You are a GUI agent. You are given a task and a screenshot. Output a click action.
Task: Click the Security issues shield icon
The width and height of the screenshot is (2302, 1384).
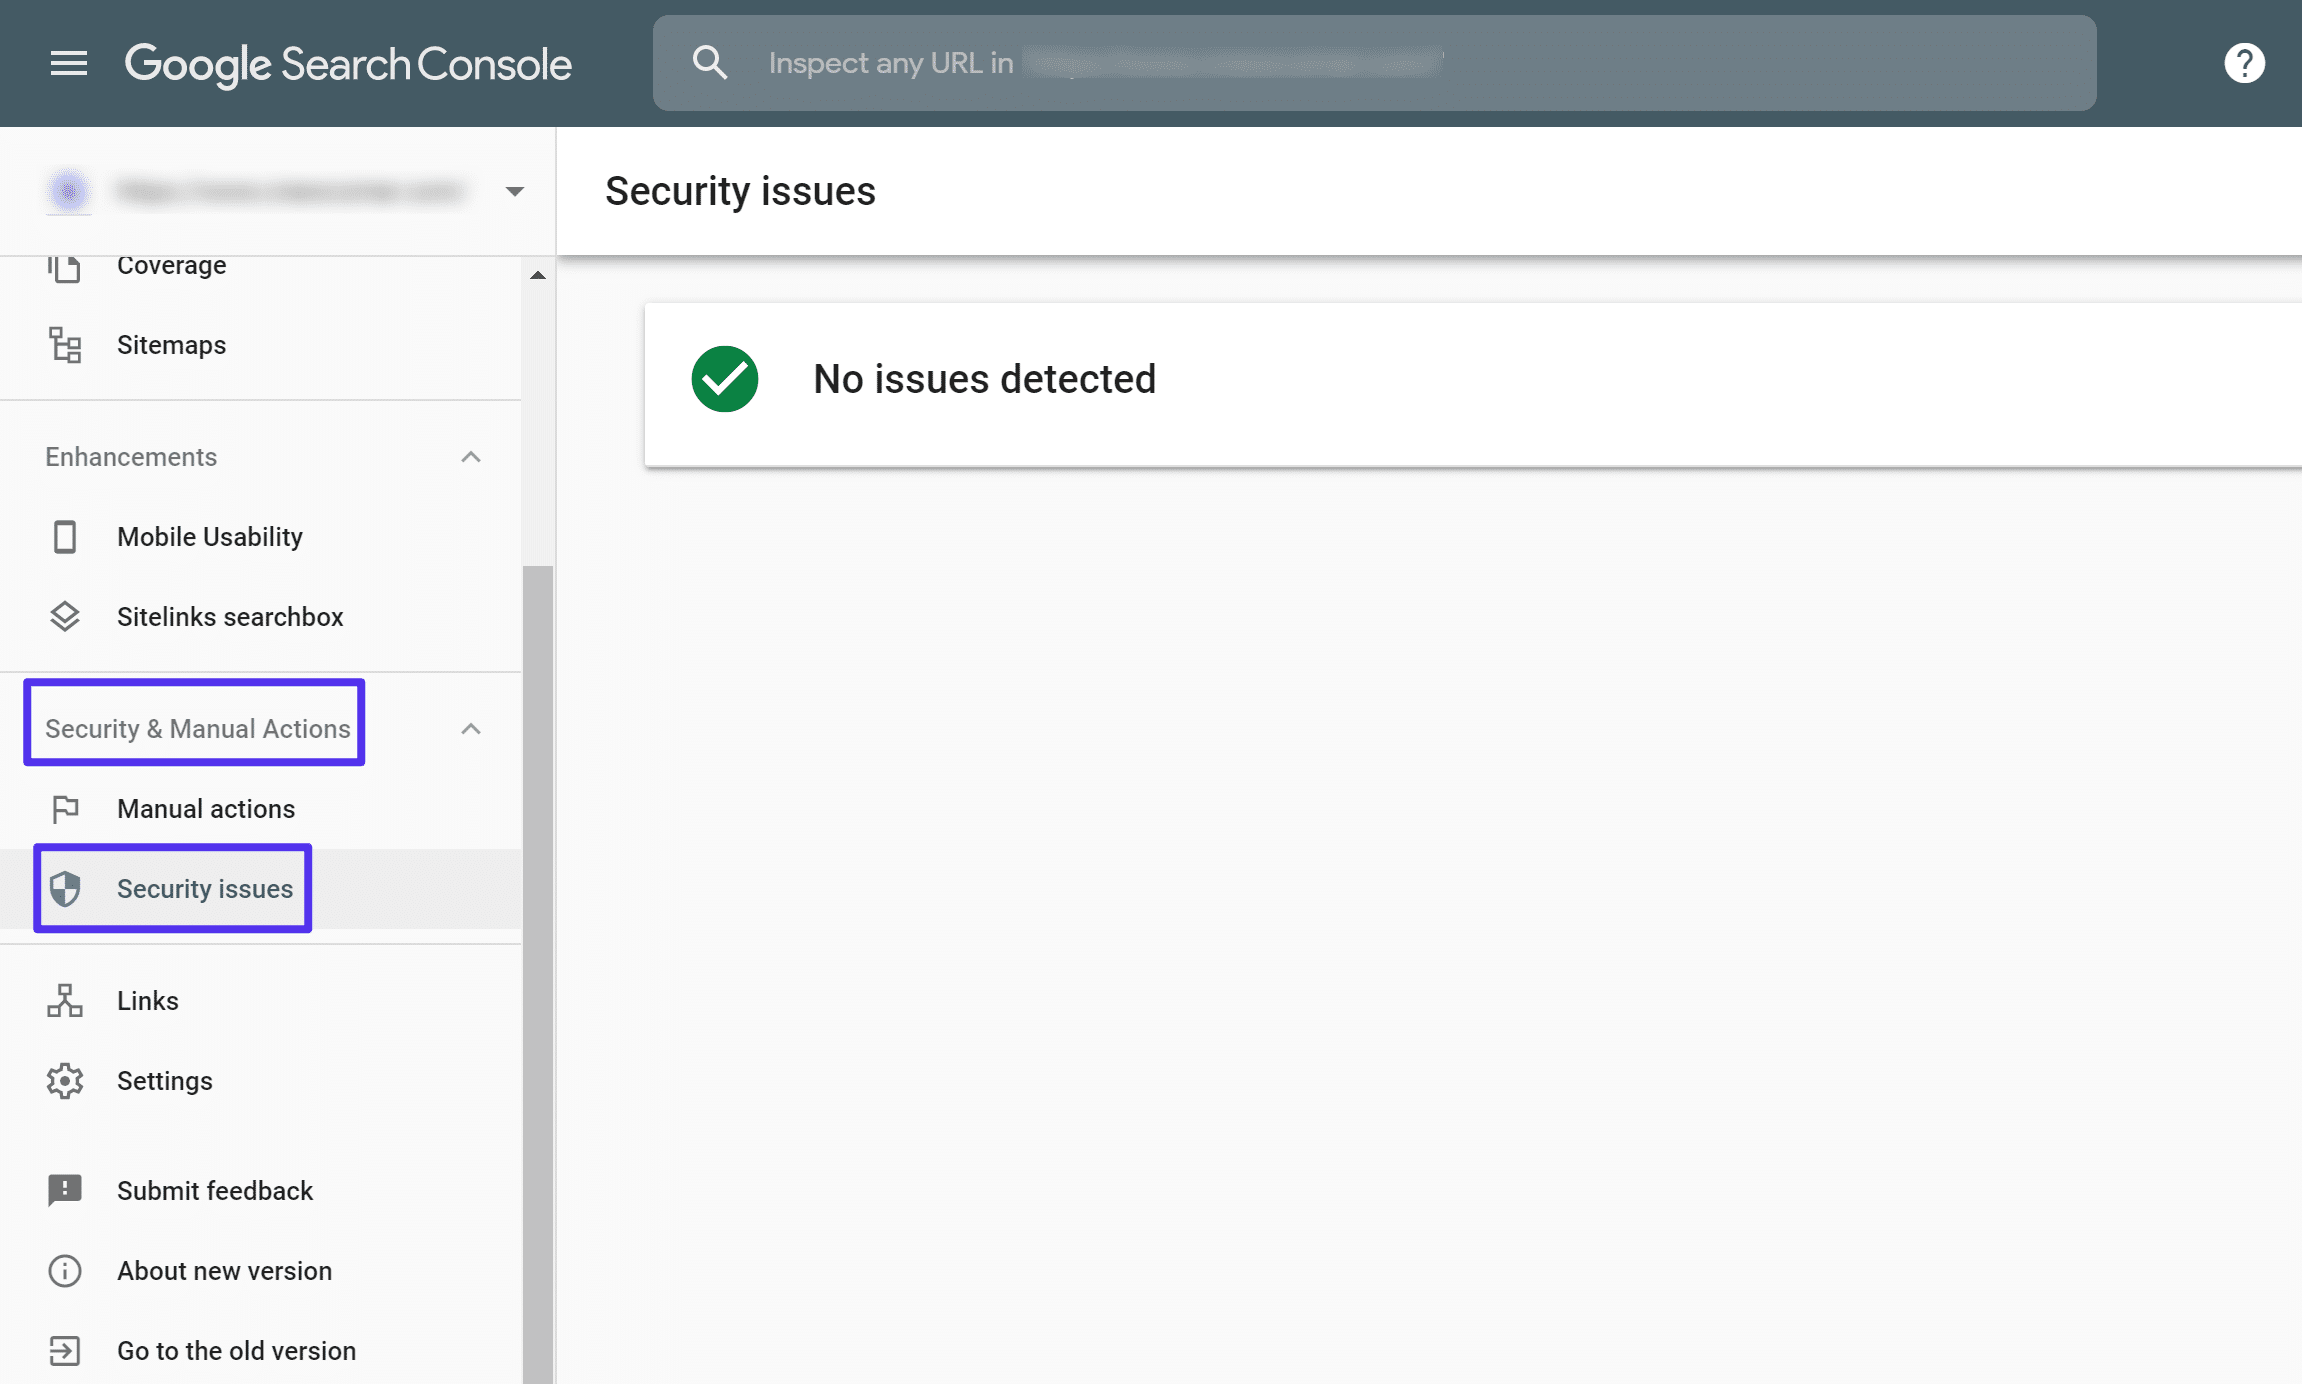[x=64, y=888]
